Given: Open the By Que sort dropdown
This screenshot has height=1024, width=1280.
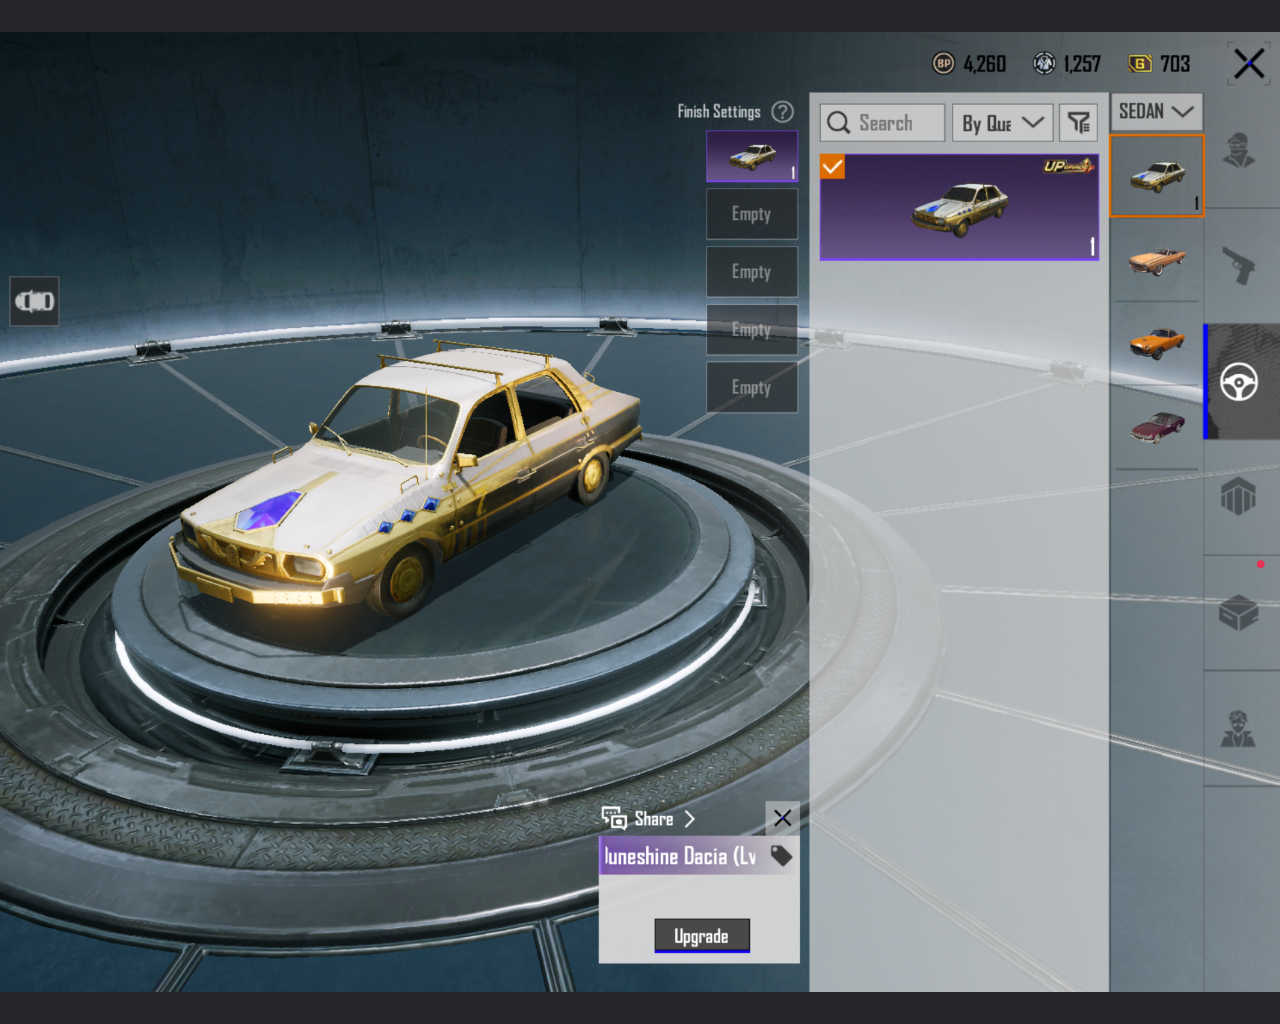Looking at the screenshot, I should tap(1002, 123).
